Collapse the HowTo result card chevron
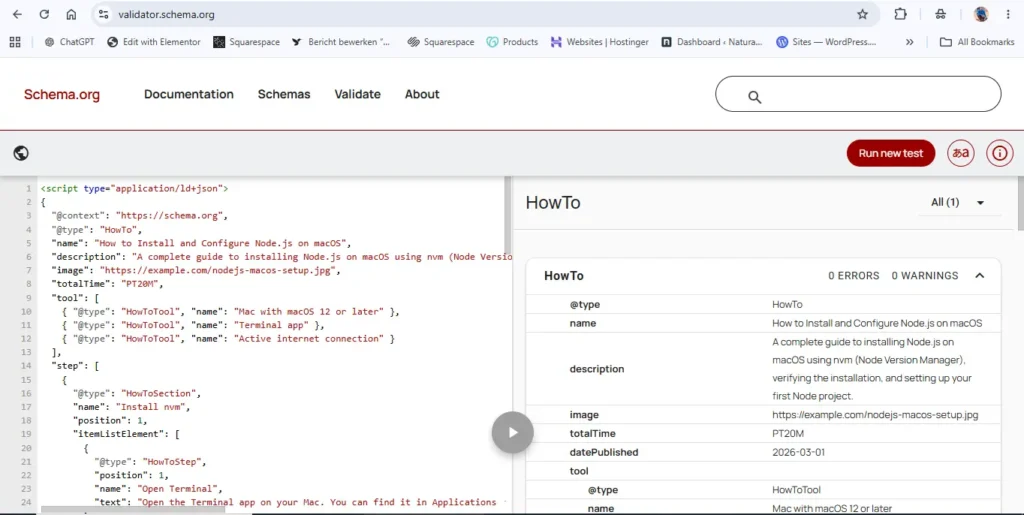This screenshot has width=1024, height=515. click(x=980, y=275)
